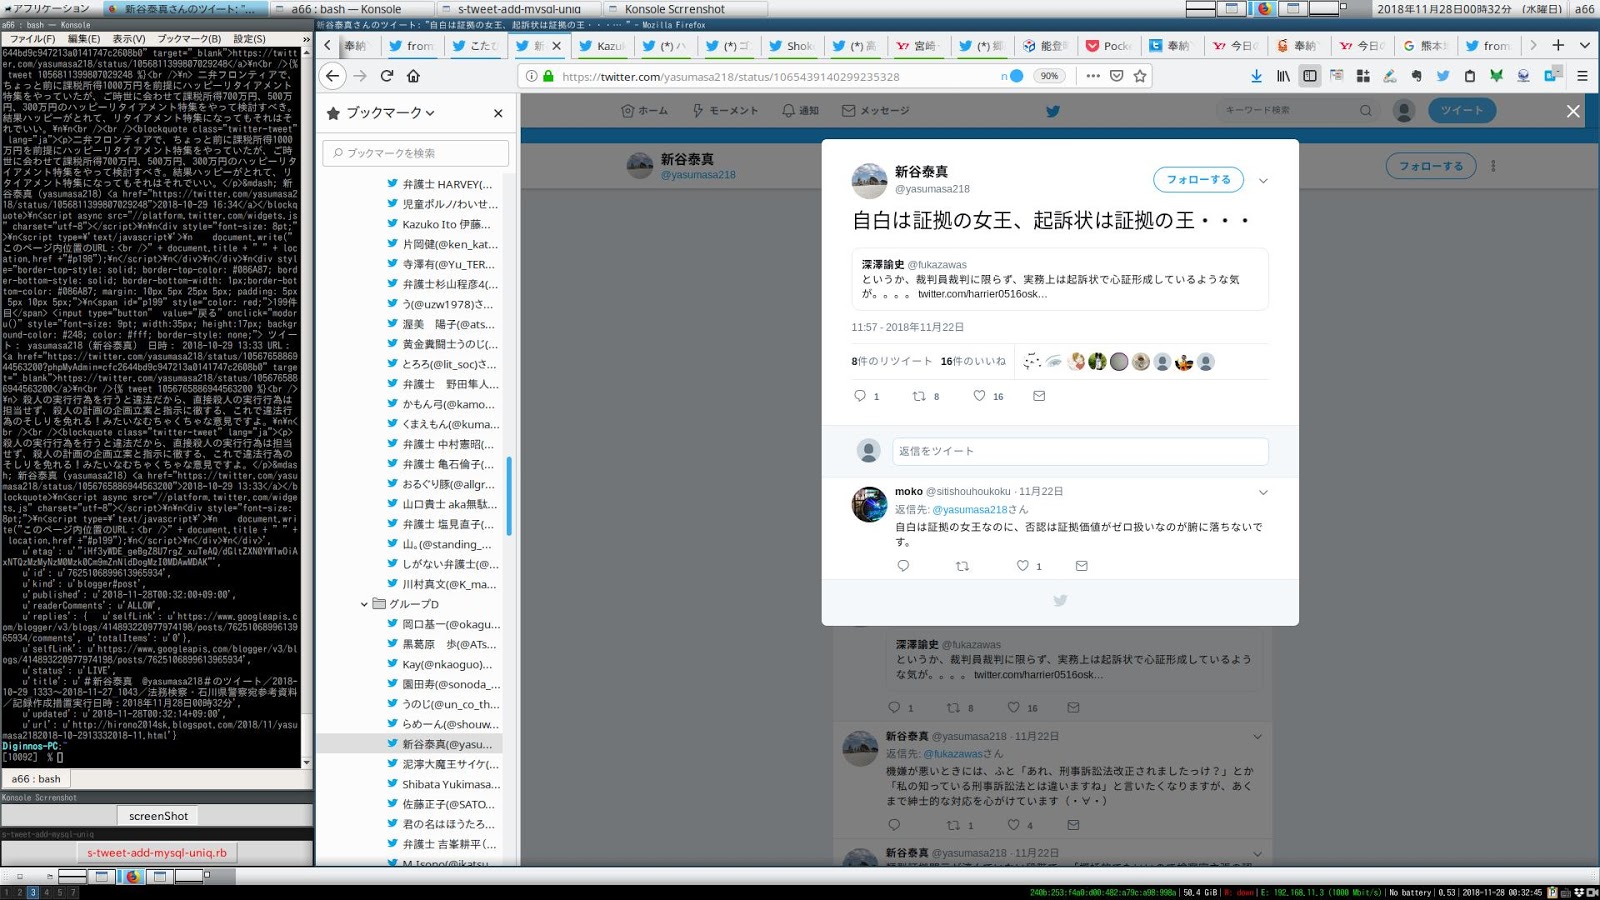The width and height of the screenshot is (1600, 900).
Task: Retweet the moko reply
Action: 963,566
